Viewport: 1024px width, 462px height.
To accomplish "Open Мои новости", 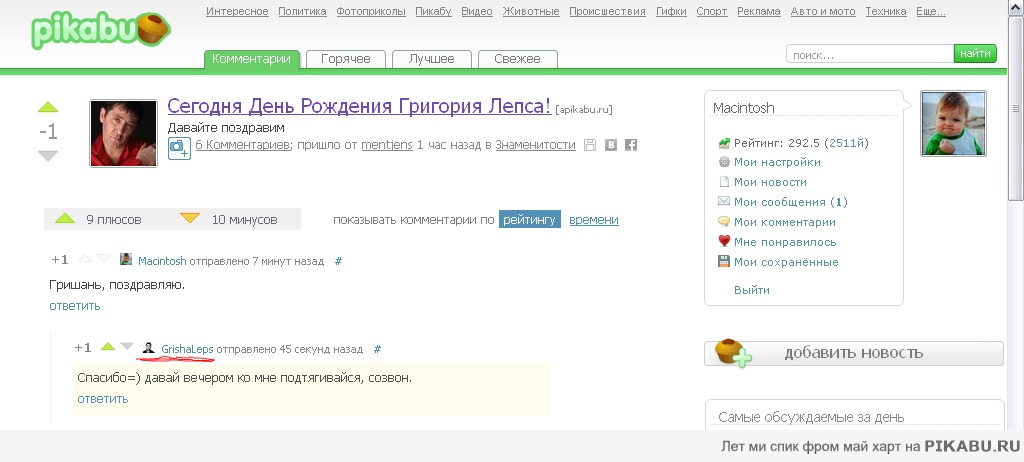I will pyautogui.click(x=770, y=182).
